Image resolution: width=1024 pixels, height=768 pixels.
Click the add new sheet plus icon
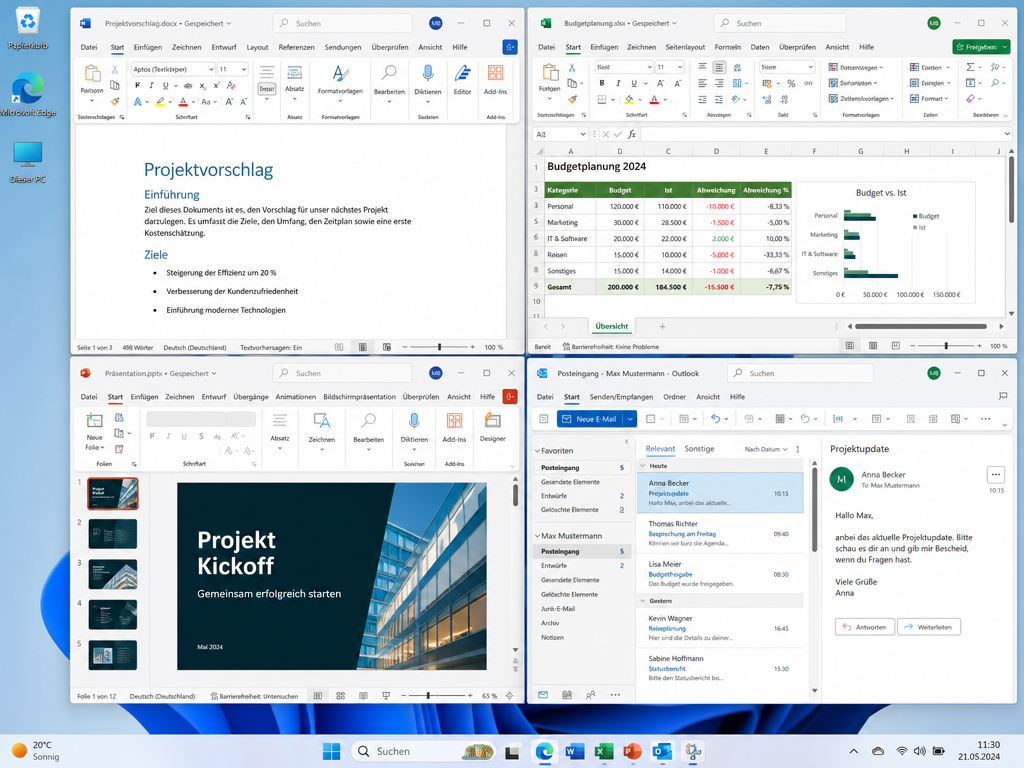click(662, 326)
